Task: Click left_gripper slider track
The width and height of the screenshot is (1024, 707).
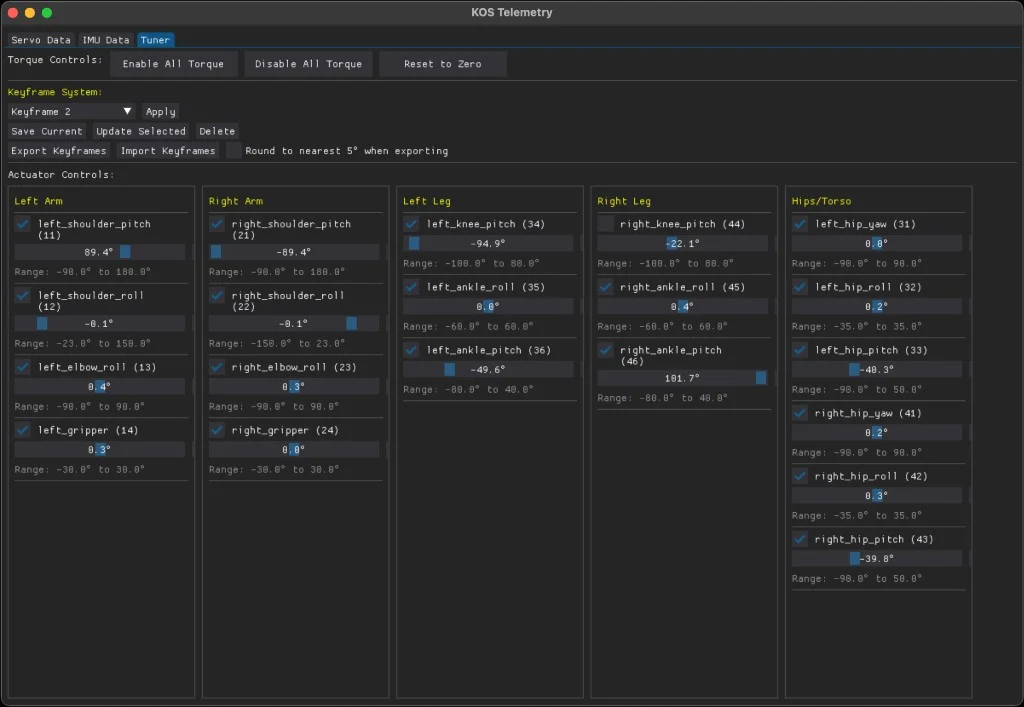Action: pyautogui.click(x=99, y=450)
